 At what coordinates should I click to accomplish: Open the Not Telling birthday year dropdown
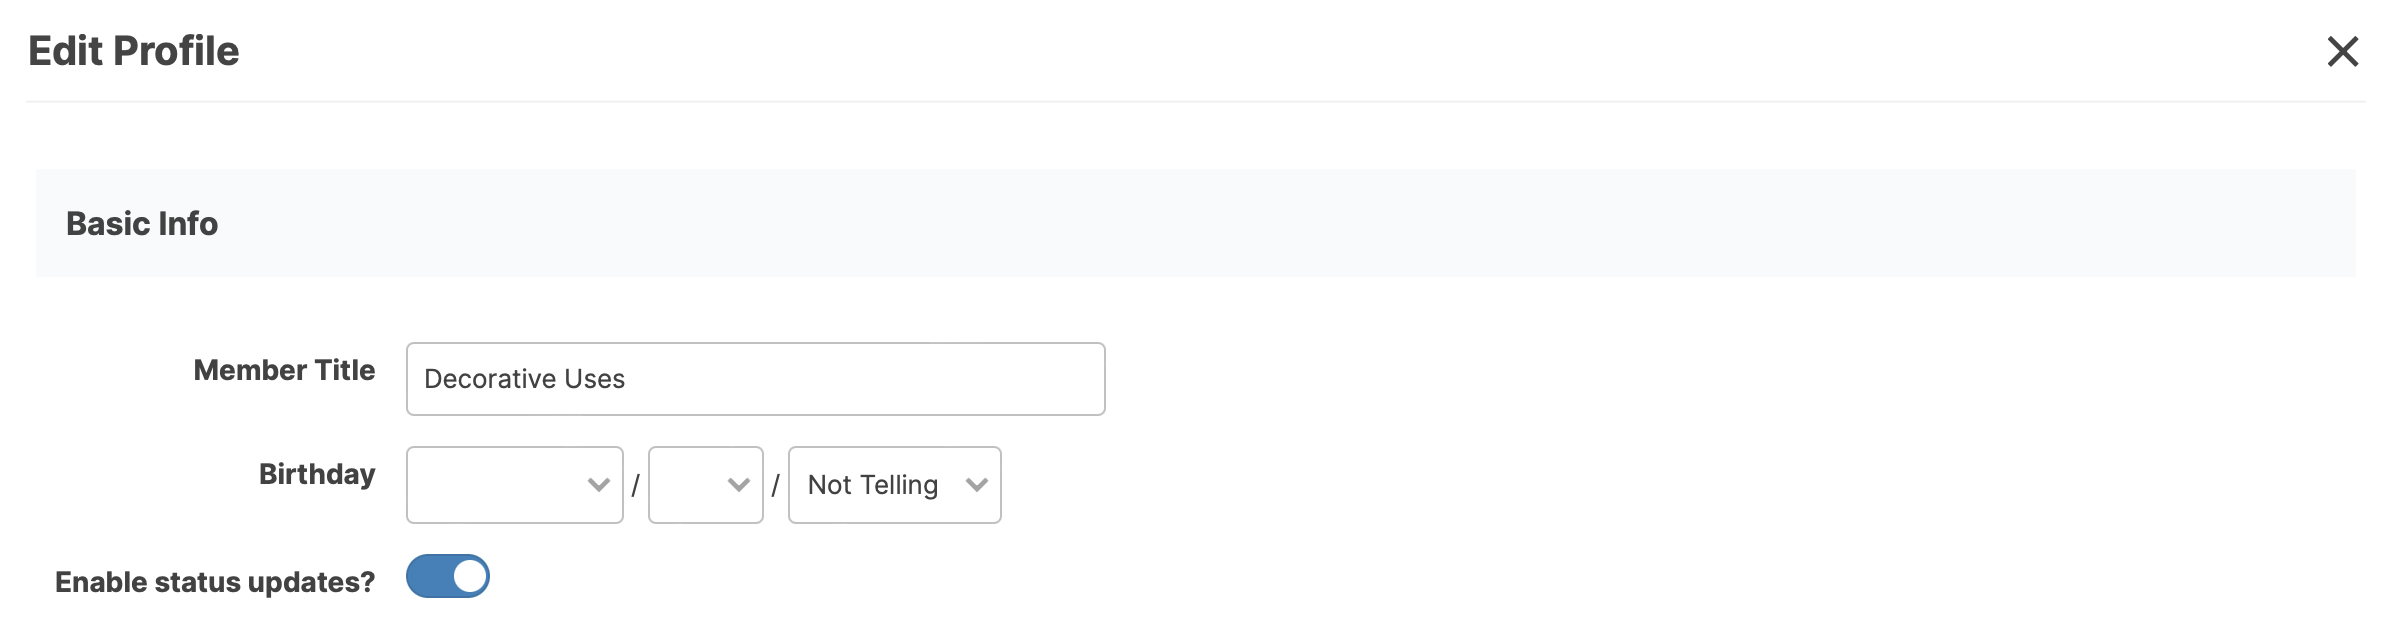pyautogui.click(x=895, y=485)
